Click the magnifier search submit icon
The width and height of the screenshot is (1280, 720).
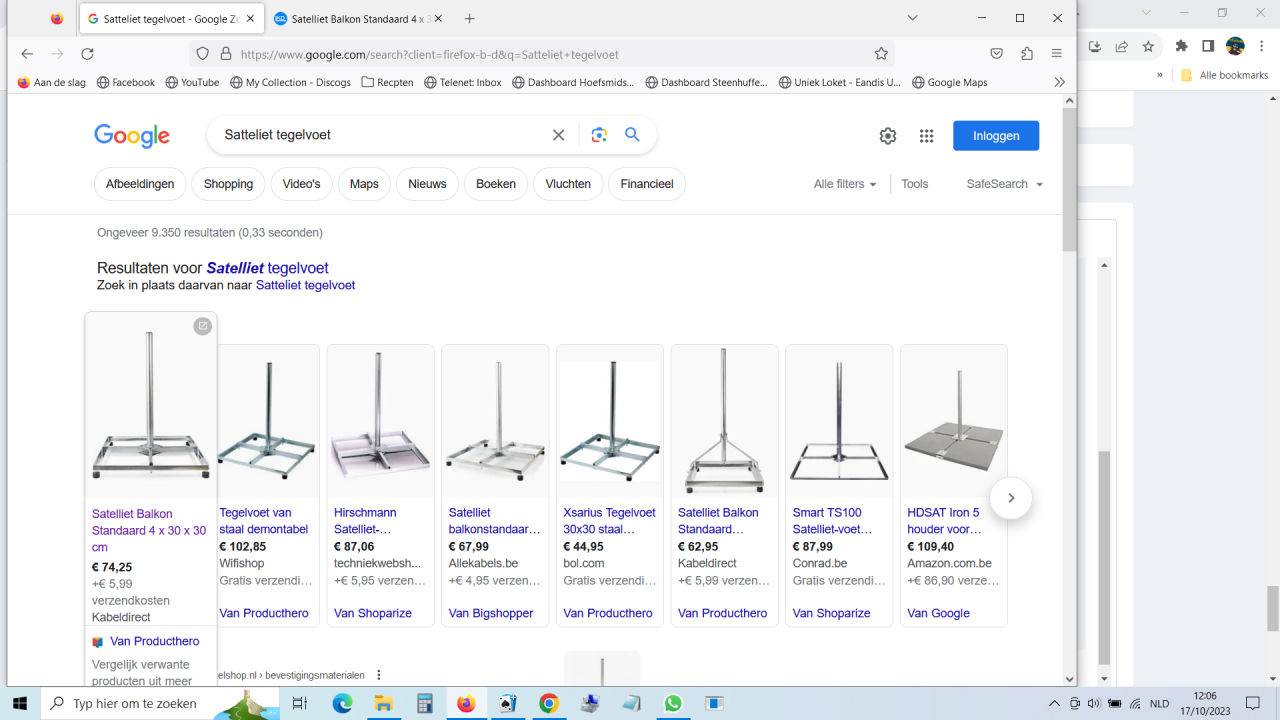tap(632, 135)
